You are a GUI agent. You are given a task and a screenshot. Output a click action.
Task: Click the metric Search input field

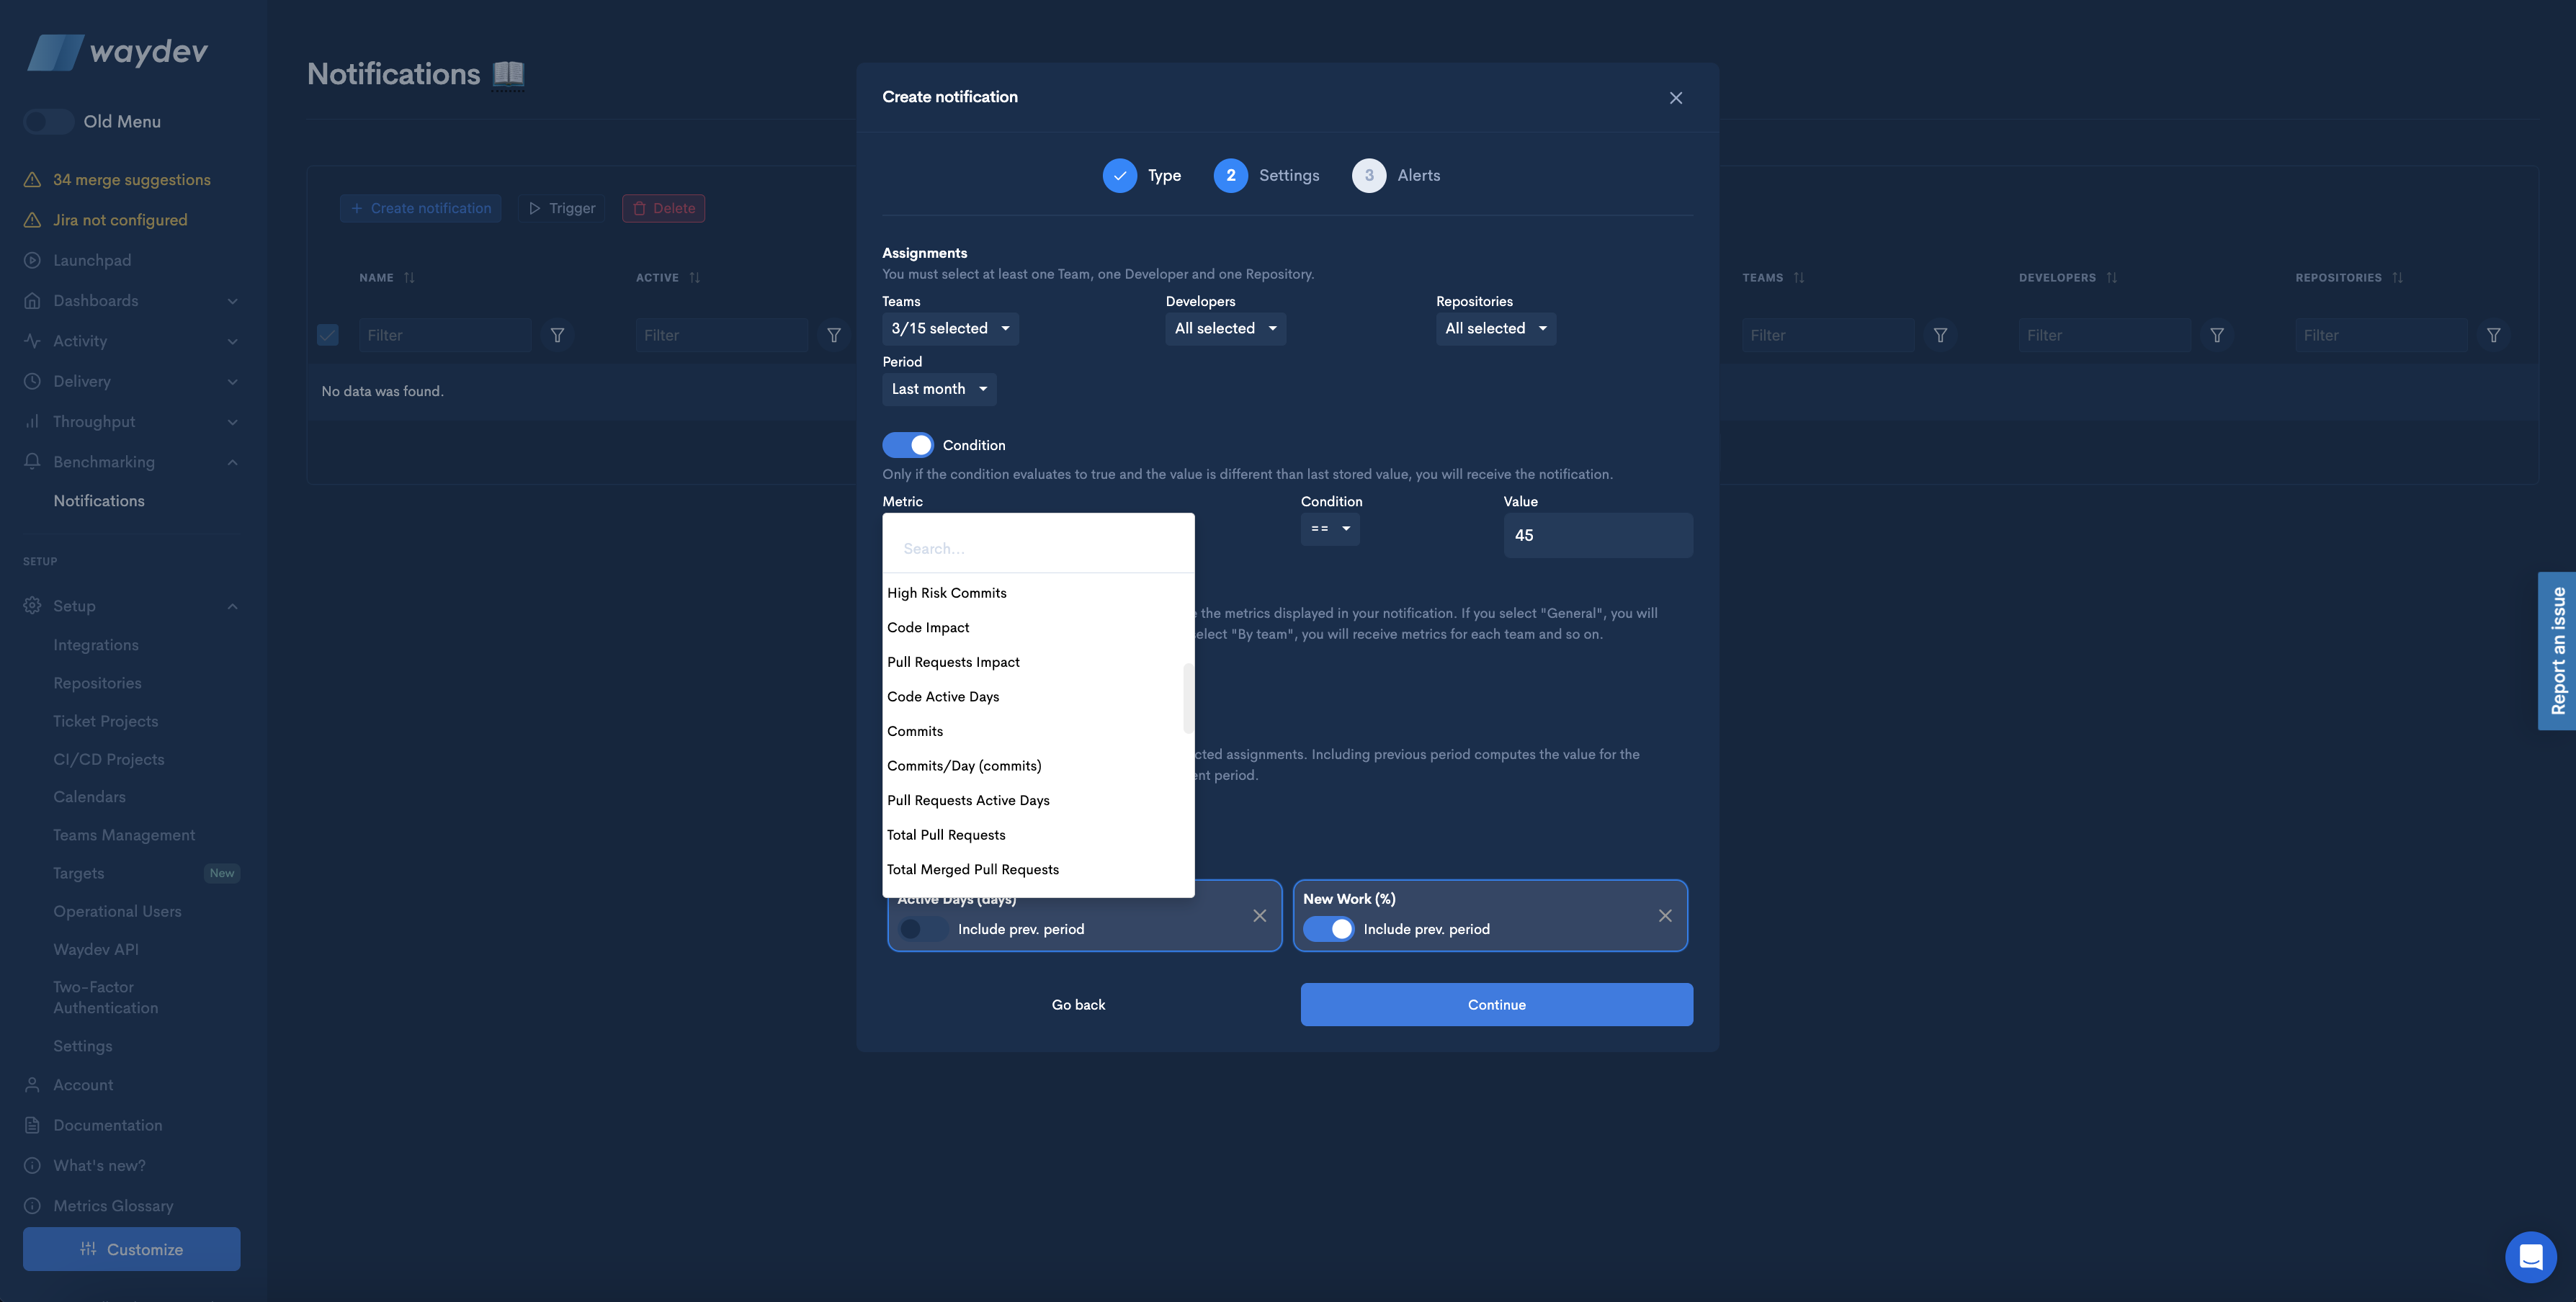click(x=1038, y=548)
